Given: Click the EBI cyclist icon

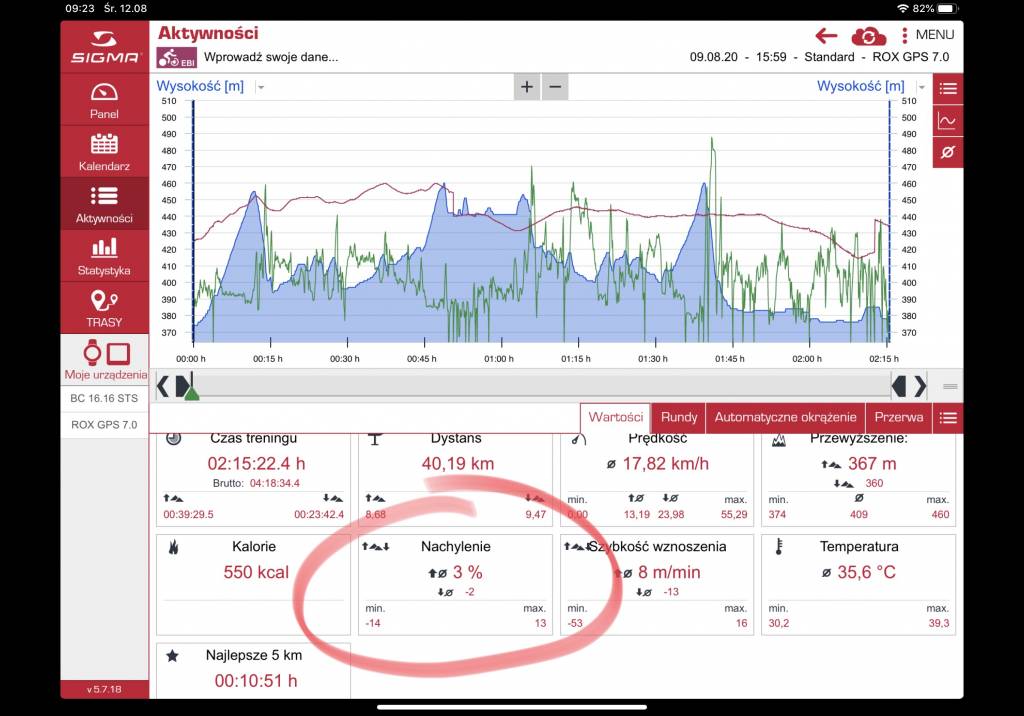Looking at the screenshot, I should pyautogui.click(x=177, y=57).
